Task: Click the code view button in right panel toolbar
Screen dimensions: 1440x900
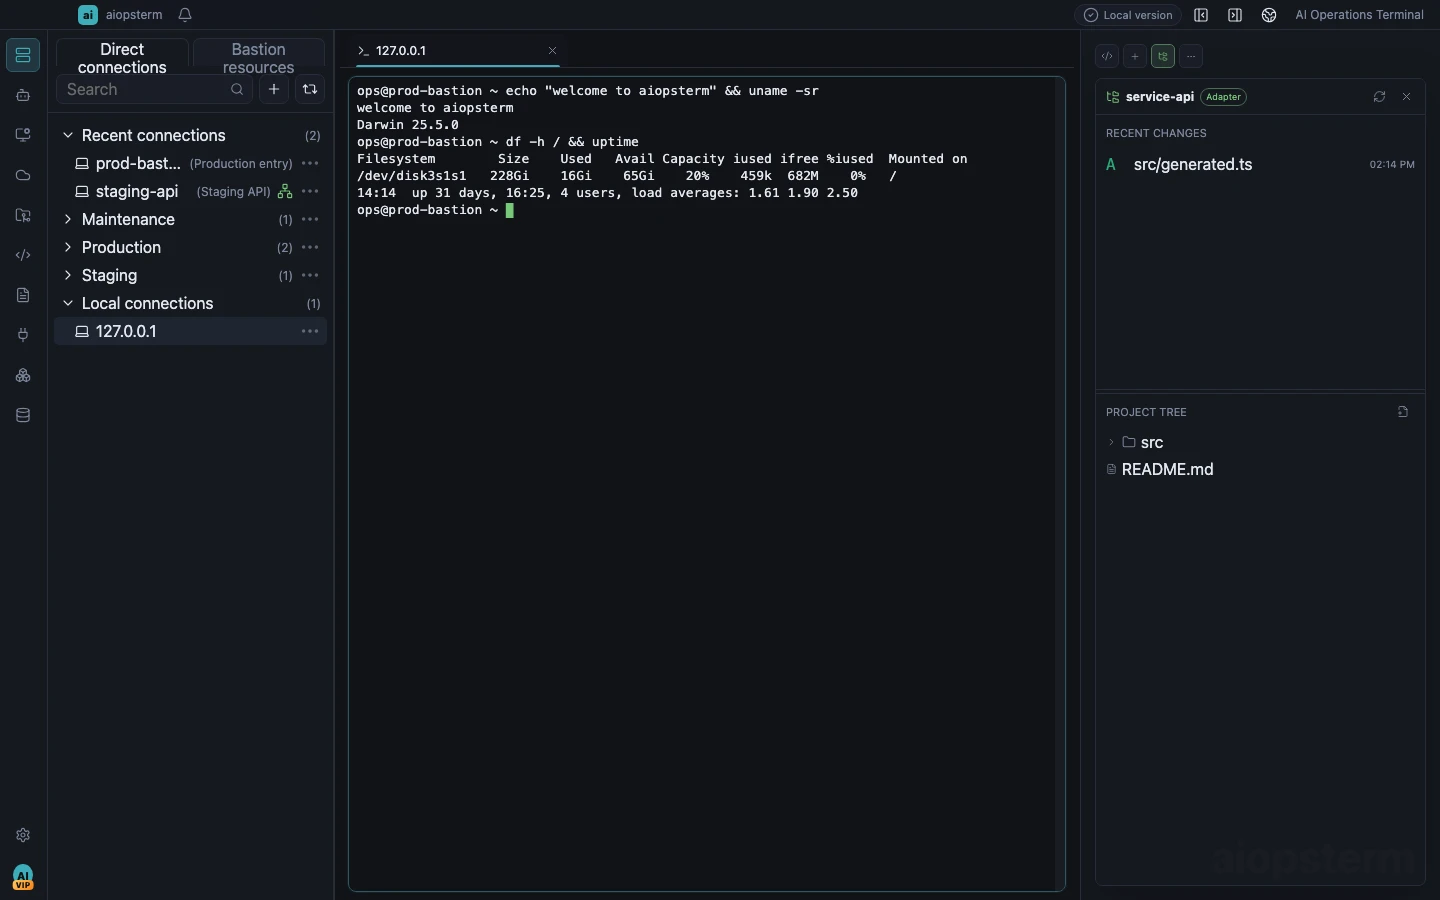Action: 1107,56
